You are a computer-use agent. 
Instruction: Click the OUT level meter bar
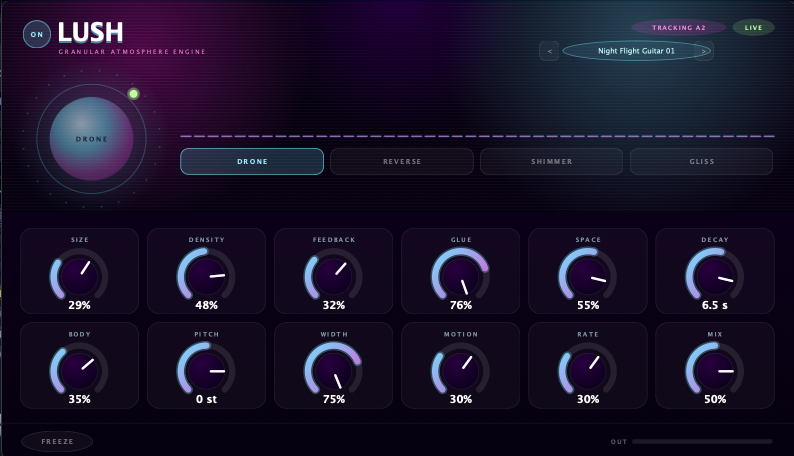pos(702,442)
